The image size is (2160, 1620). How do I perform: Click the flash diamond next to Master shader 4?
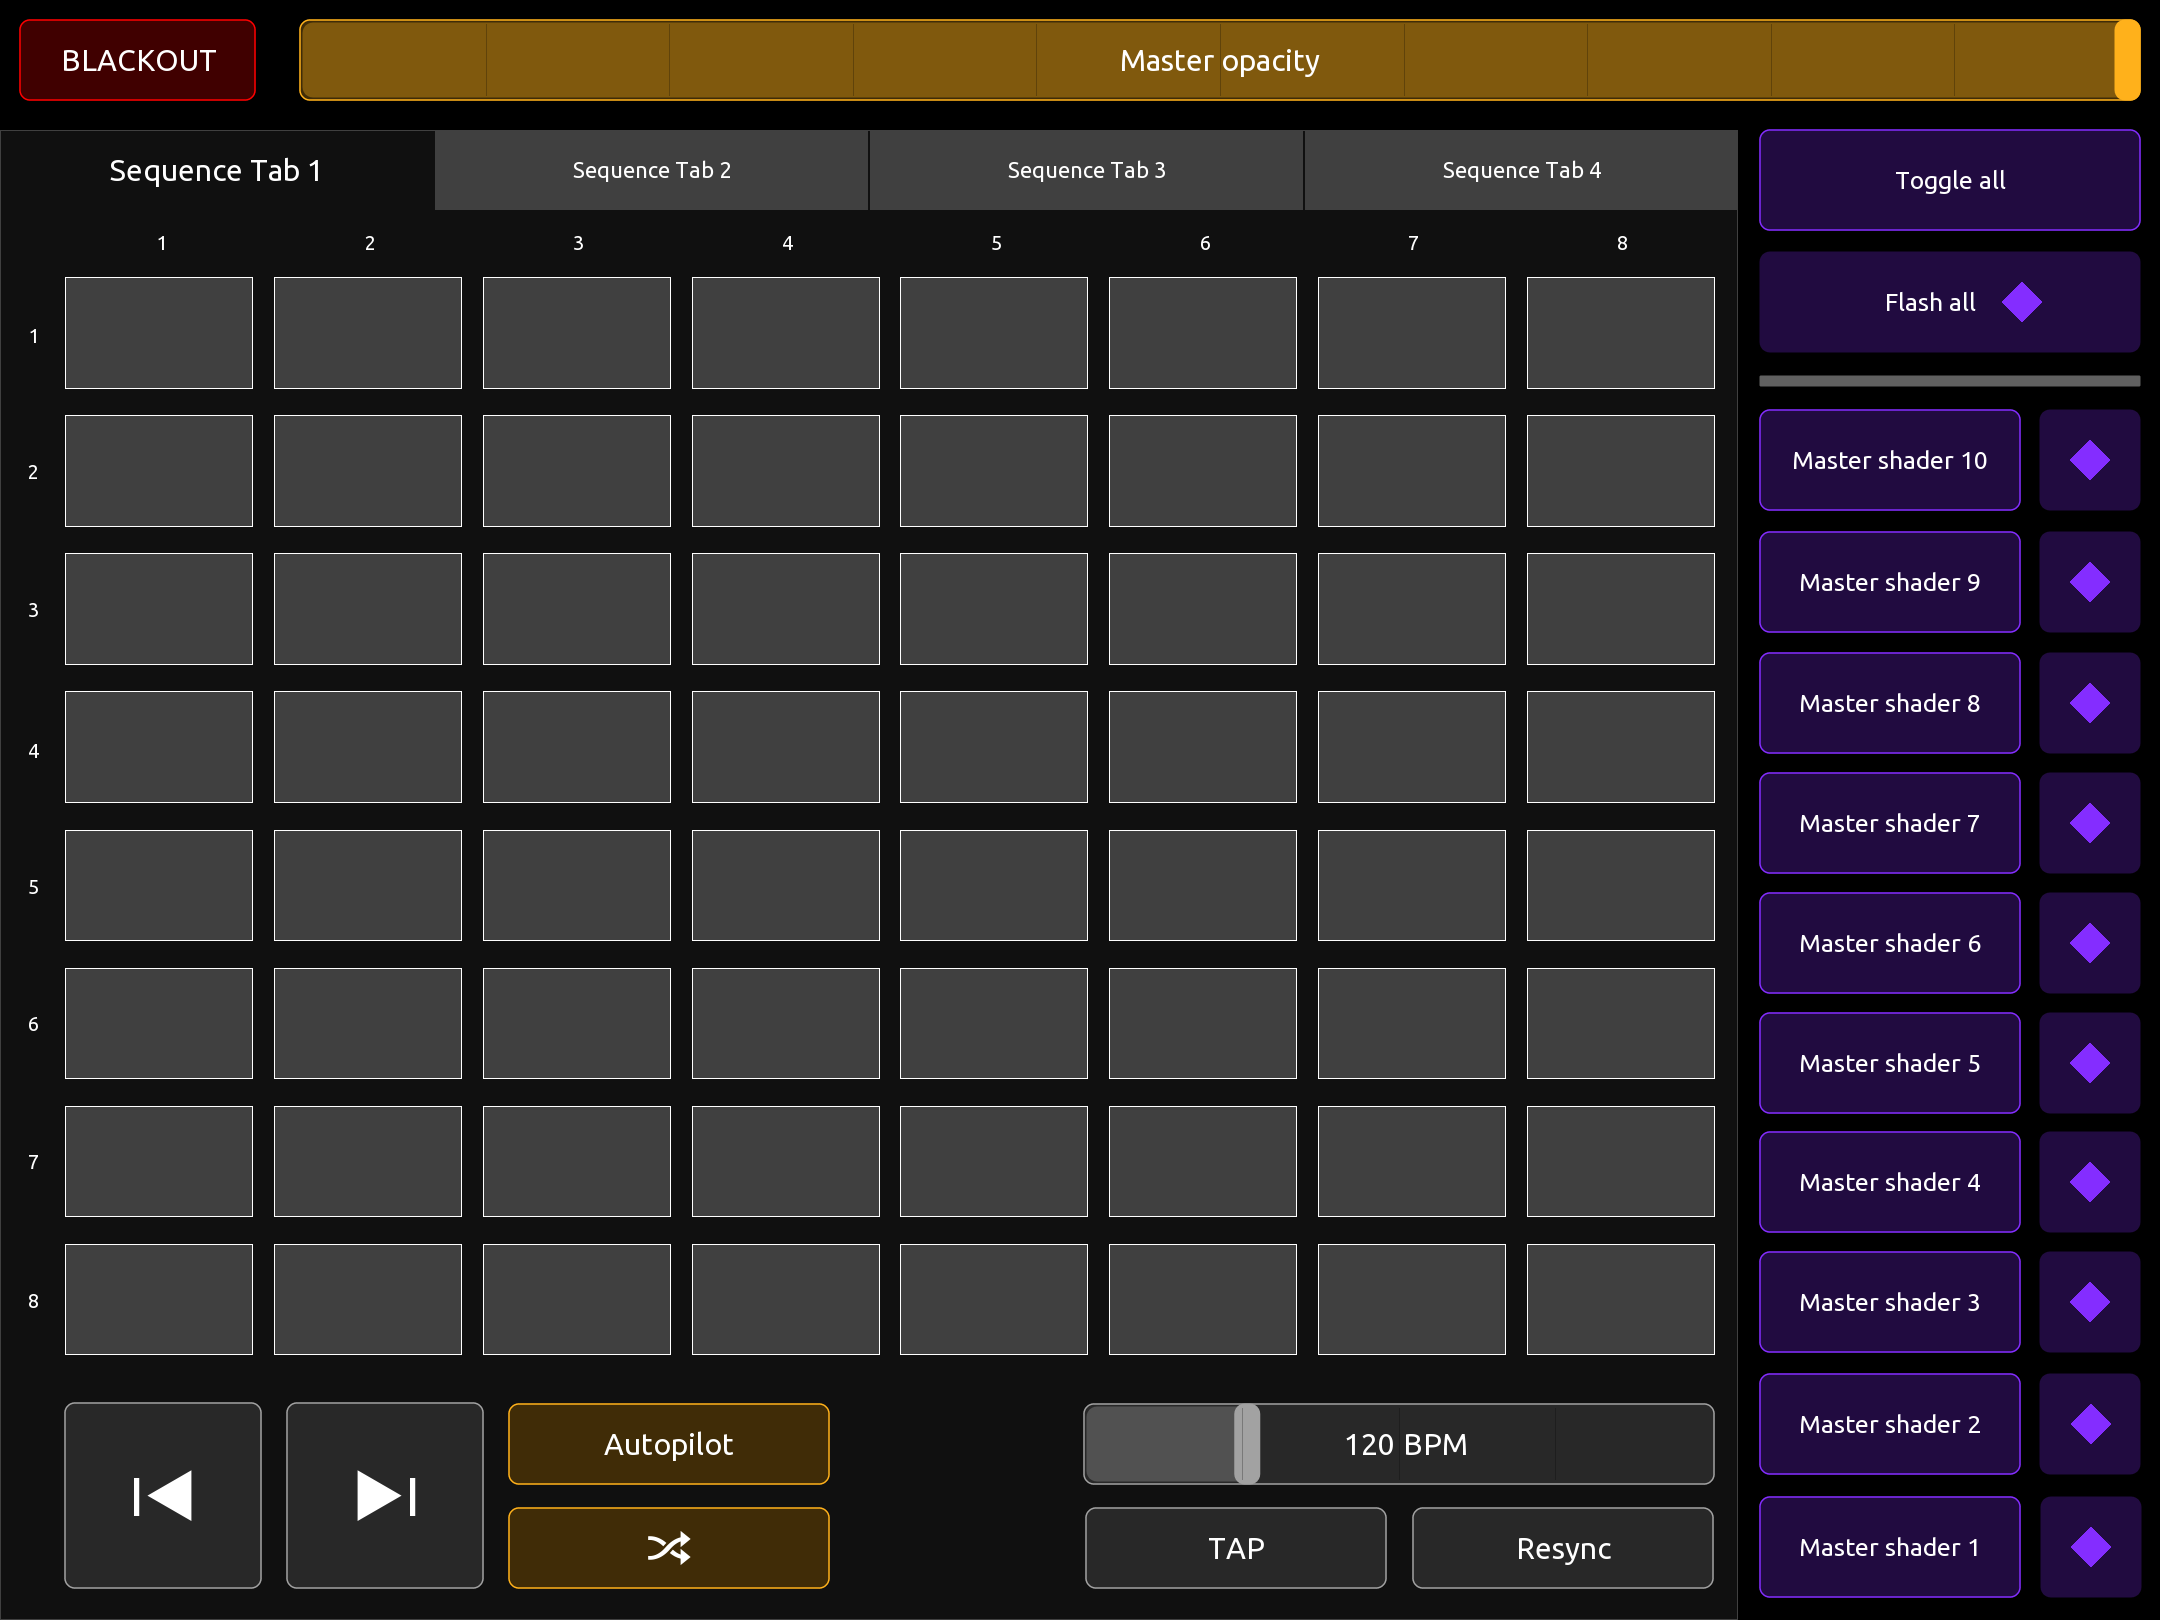(x=2089, y=1182)
